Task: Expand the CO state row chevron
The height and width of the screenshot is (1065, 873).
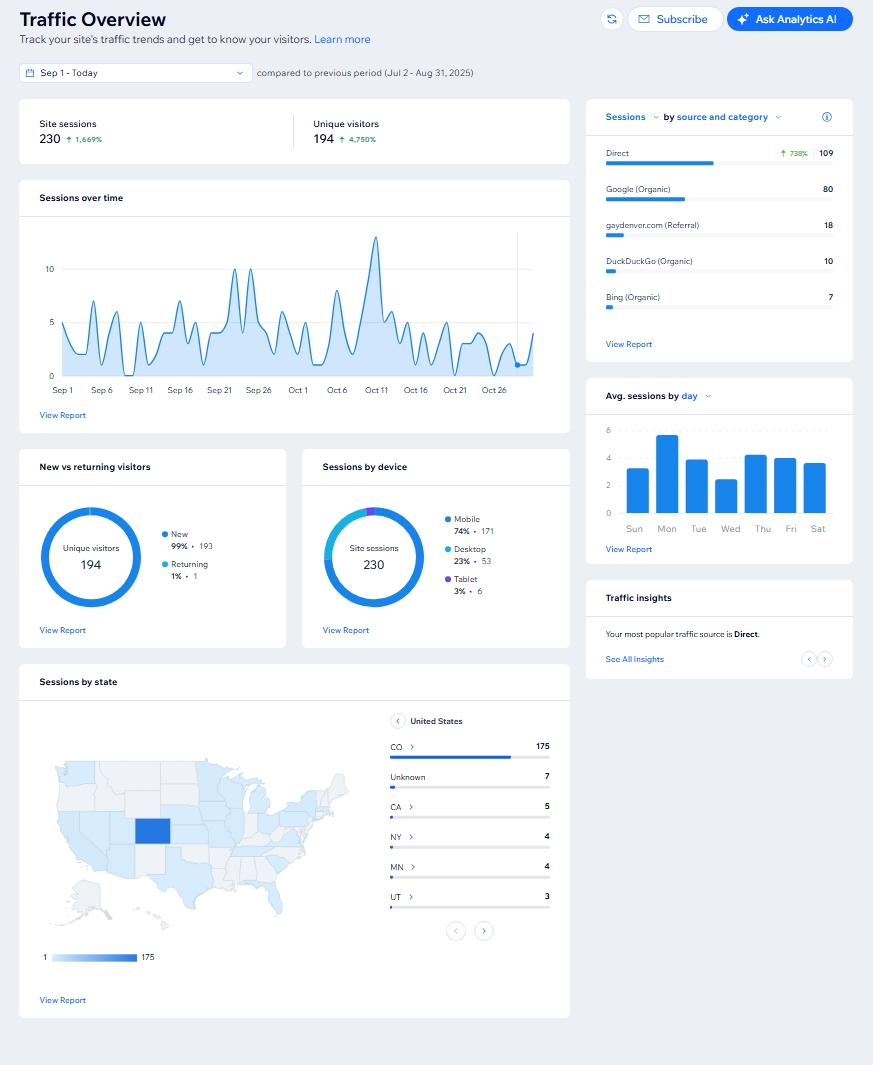Action: (412, 747)
